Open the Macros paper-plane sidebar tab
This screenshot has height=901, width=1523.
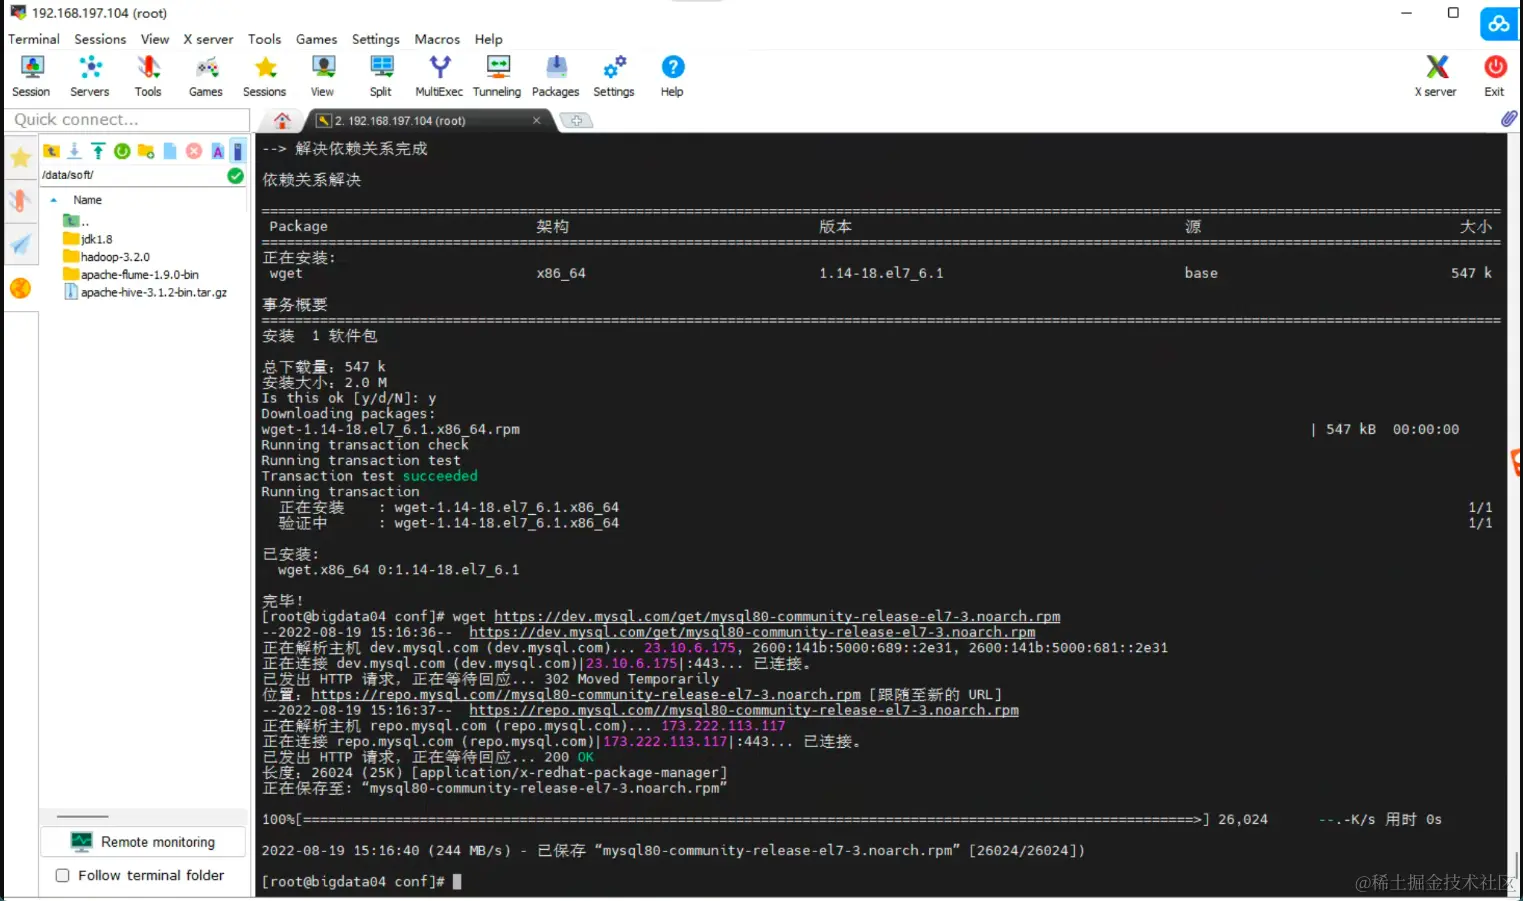click(x=20, y=244)
